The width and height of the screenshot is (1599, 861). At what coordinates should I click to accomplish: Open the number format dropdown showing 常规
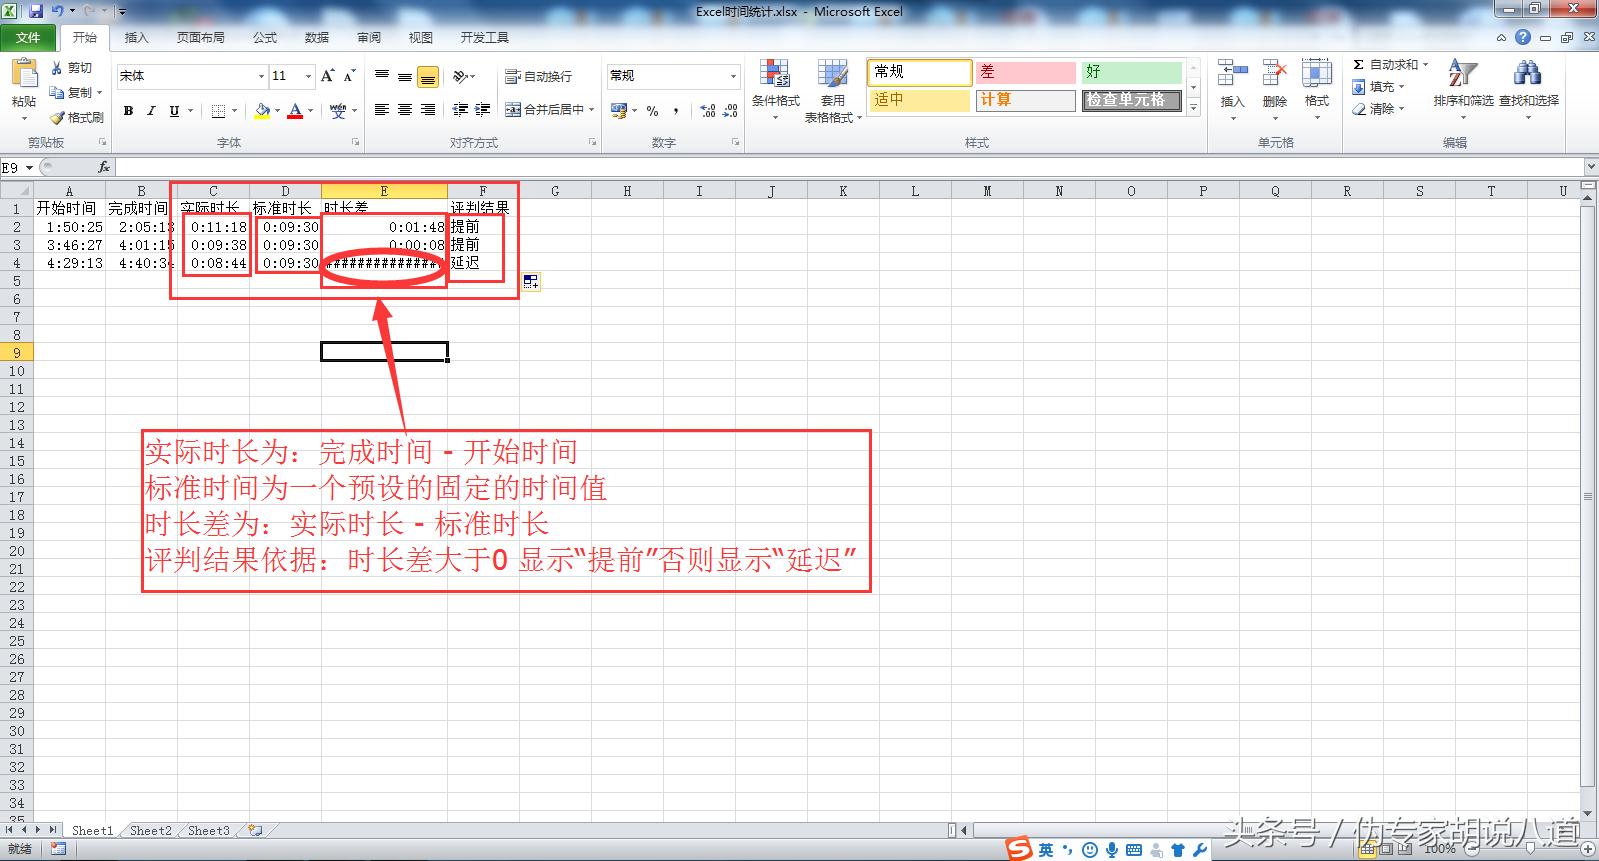pyautogui.click(x=732, y=76)
